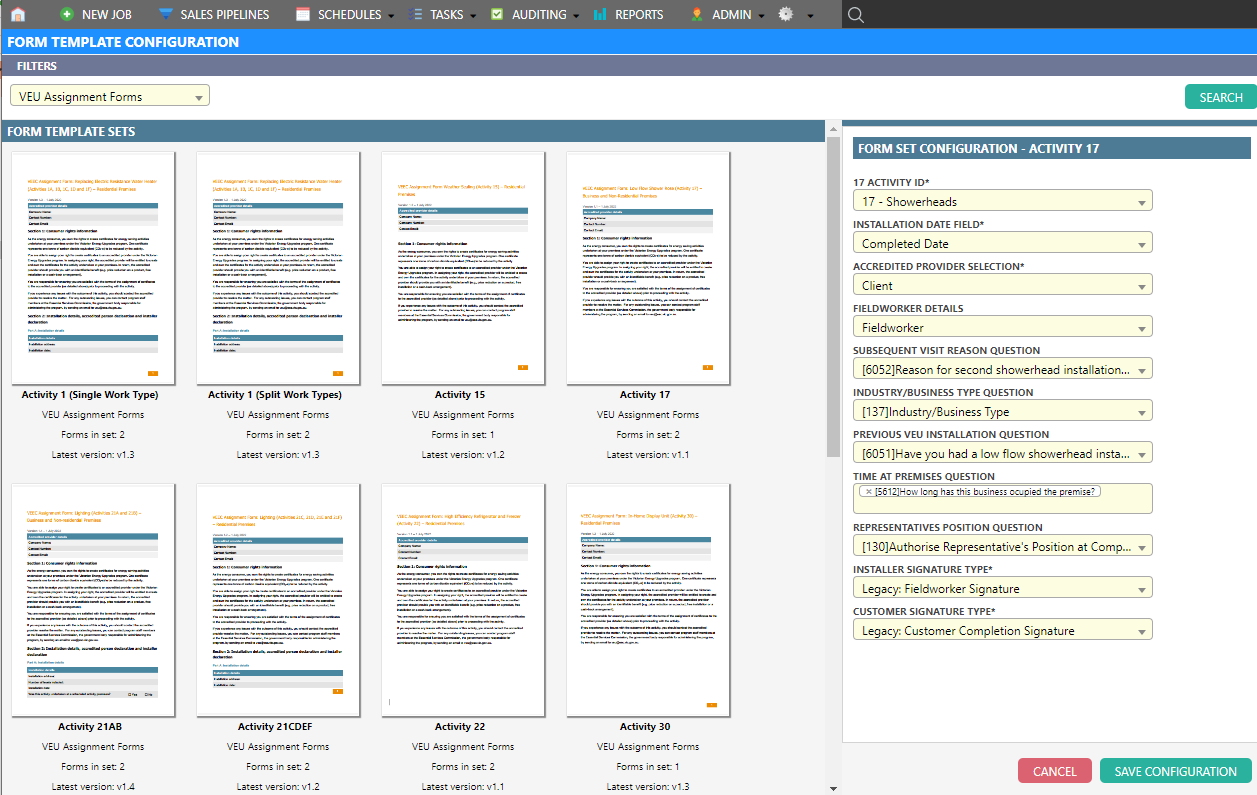
Task: Select the Activity 22 form thumbnail
Action: [460, 600]
